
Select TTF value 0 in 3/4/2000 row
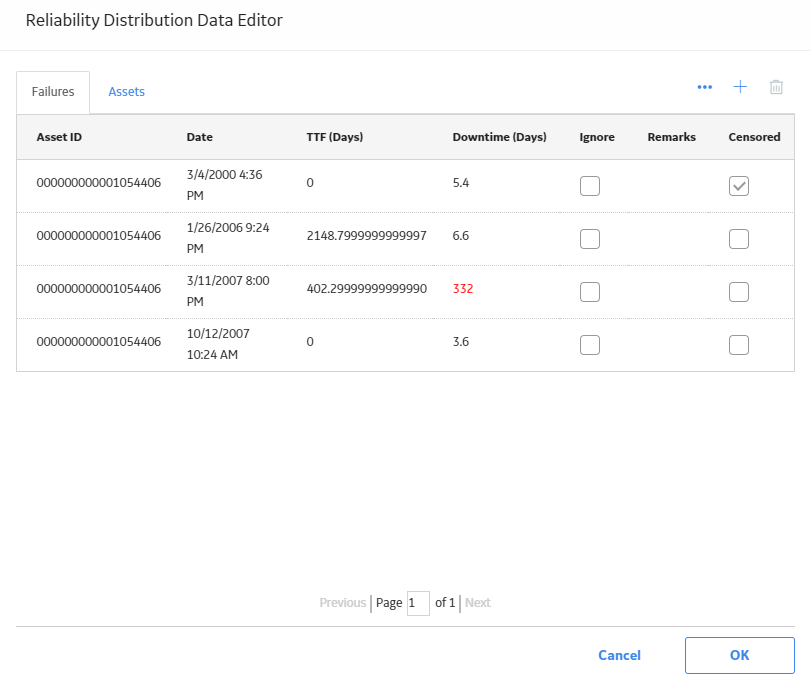310,183
